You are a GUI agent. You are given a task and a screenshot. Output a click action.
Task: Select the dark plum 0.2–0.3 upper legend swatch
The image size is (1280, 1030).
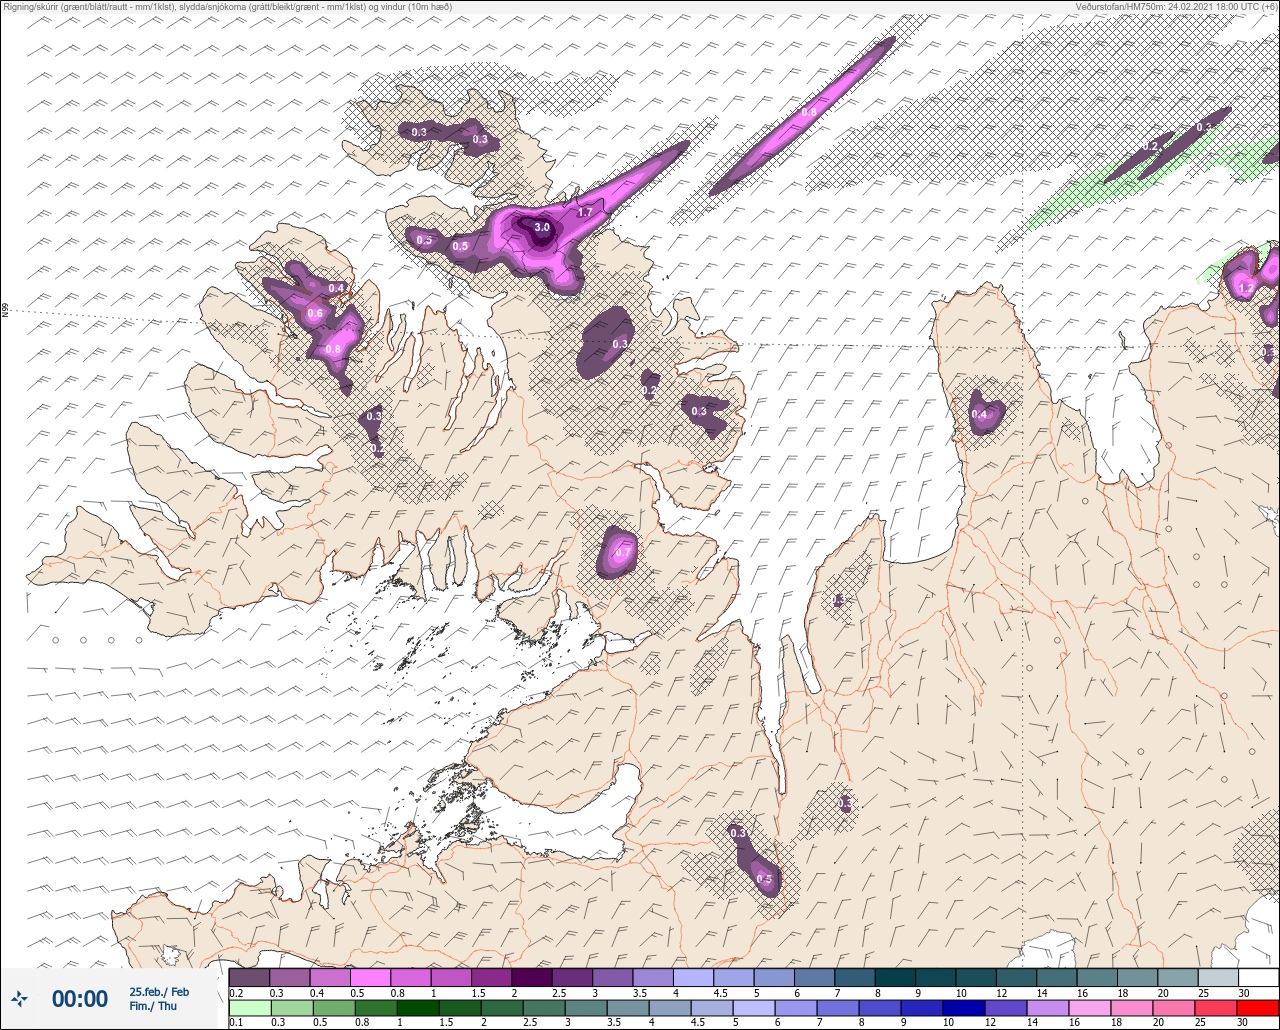(x=249, y=977)
